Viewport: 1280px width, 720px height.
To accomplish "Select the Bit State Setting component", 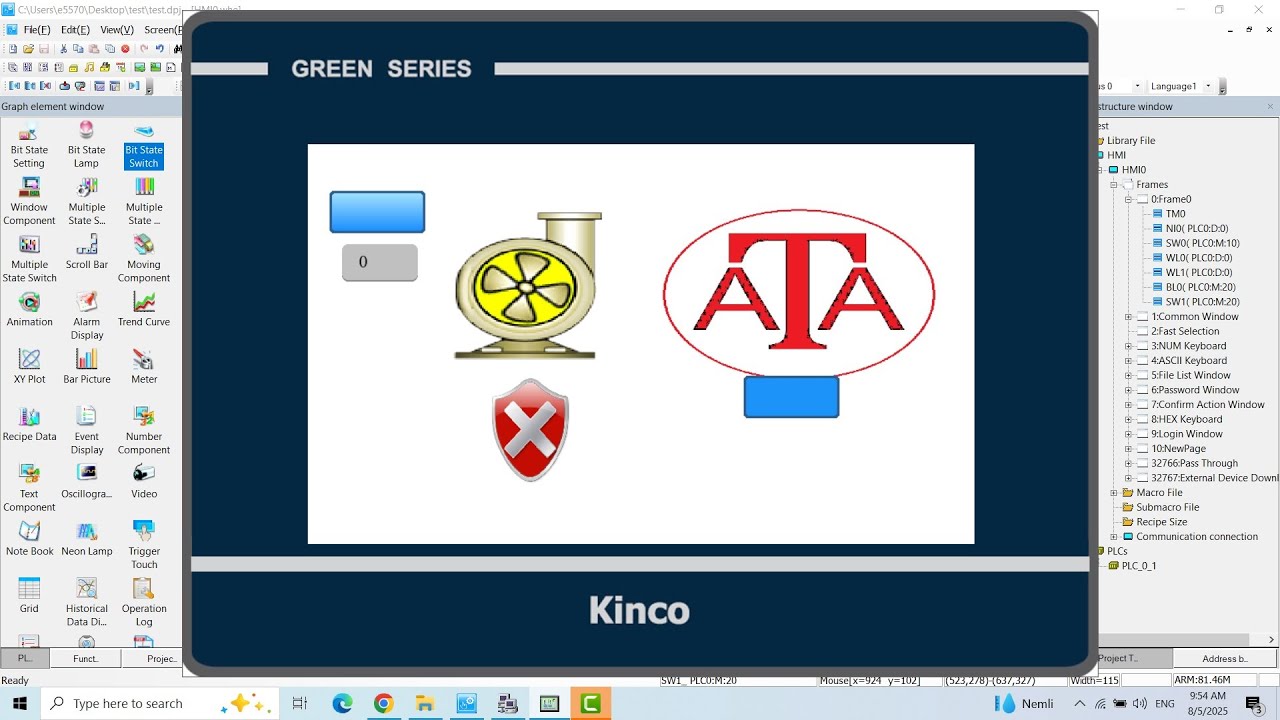I will pos(29,145).
